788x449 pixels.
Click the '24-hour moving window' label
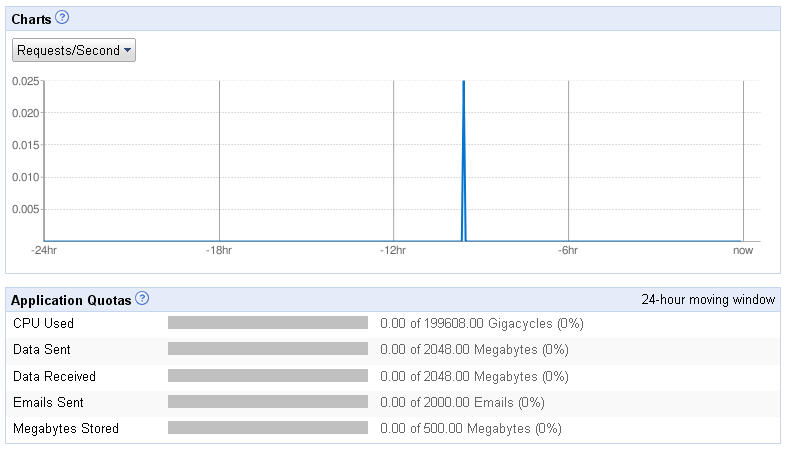708,300
